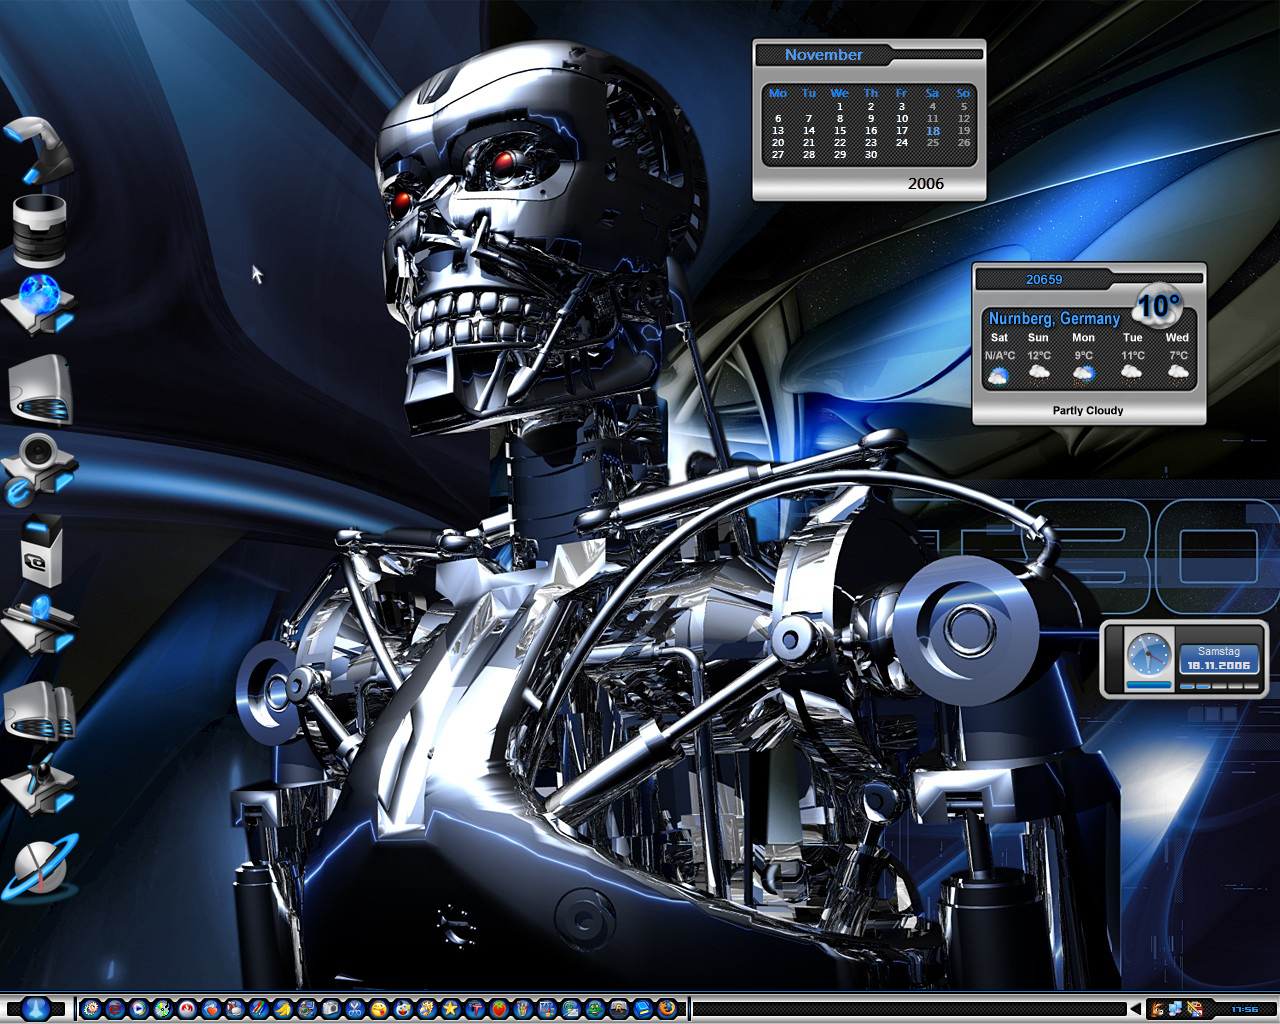
Task: Click the yellow star quick launch icon
Action: tap(450, 1009)
